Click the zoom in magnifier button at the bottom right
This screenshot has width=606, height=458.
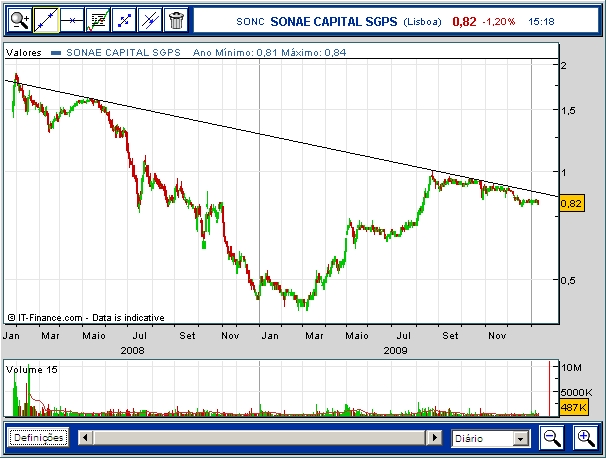(586, 438)
